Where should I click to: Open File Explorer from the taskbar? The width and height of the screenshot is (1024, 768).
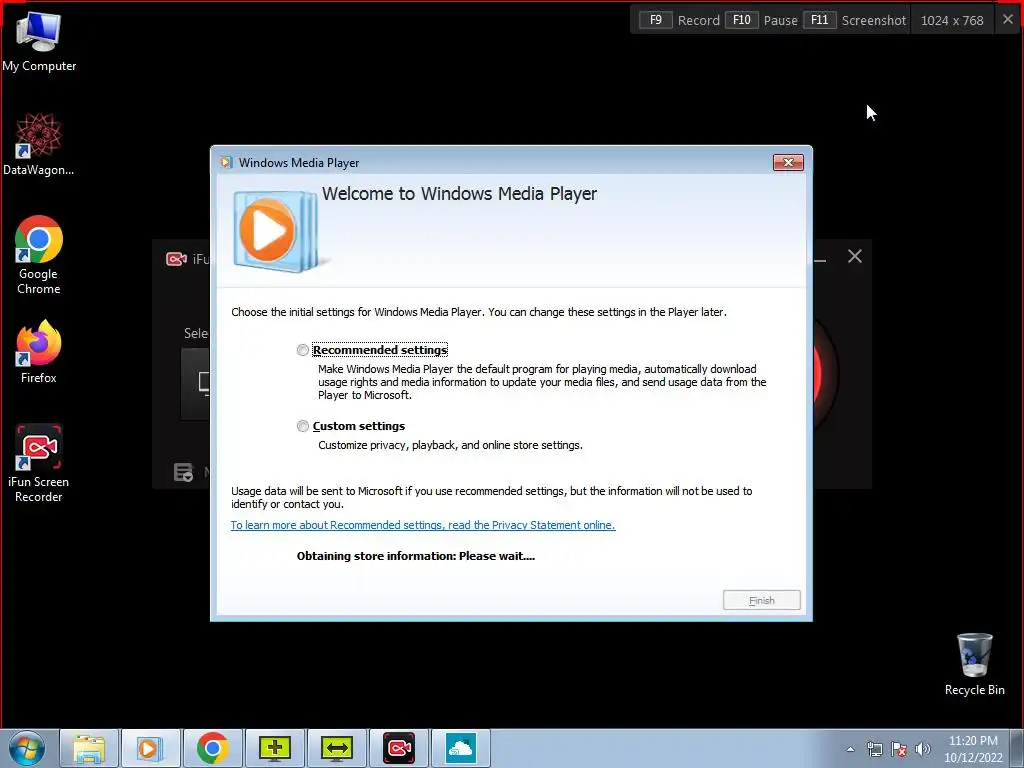coord(89,748)
